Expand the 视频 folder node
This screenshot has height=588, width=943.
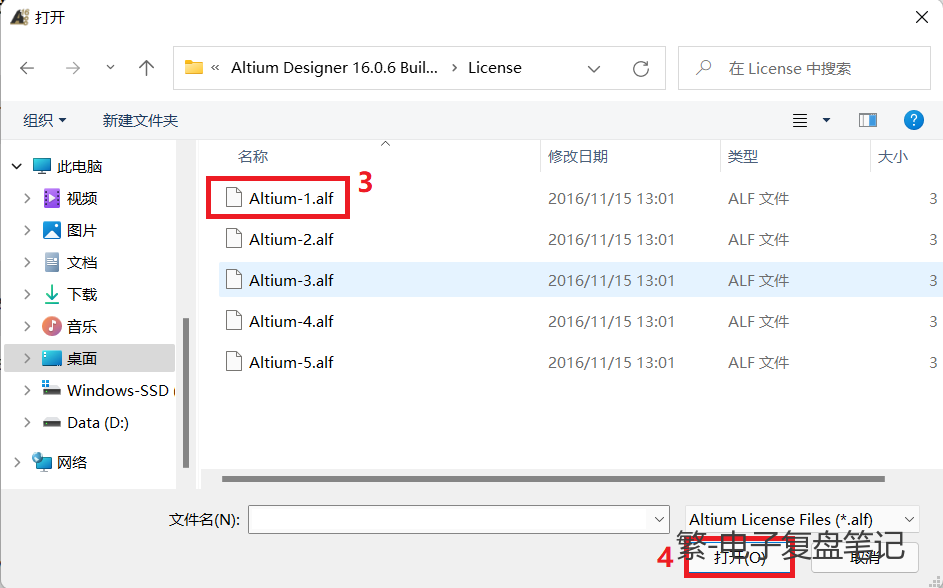[27, 198]
